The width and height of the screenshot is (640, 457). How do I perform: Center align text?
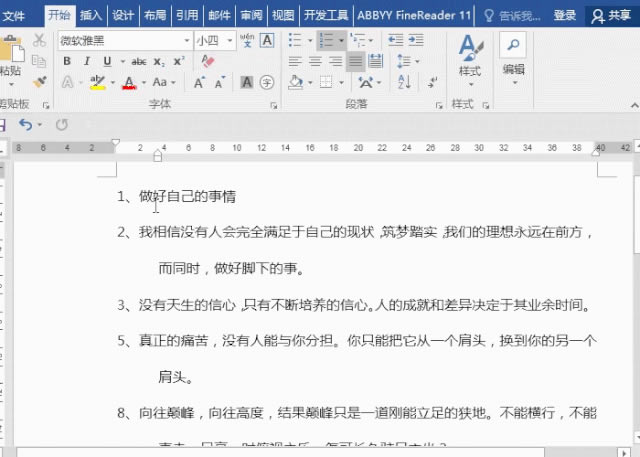pos(315,62)
